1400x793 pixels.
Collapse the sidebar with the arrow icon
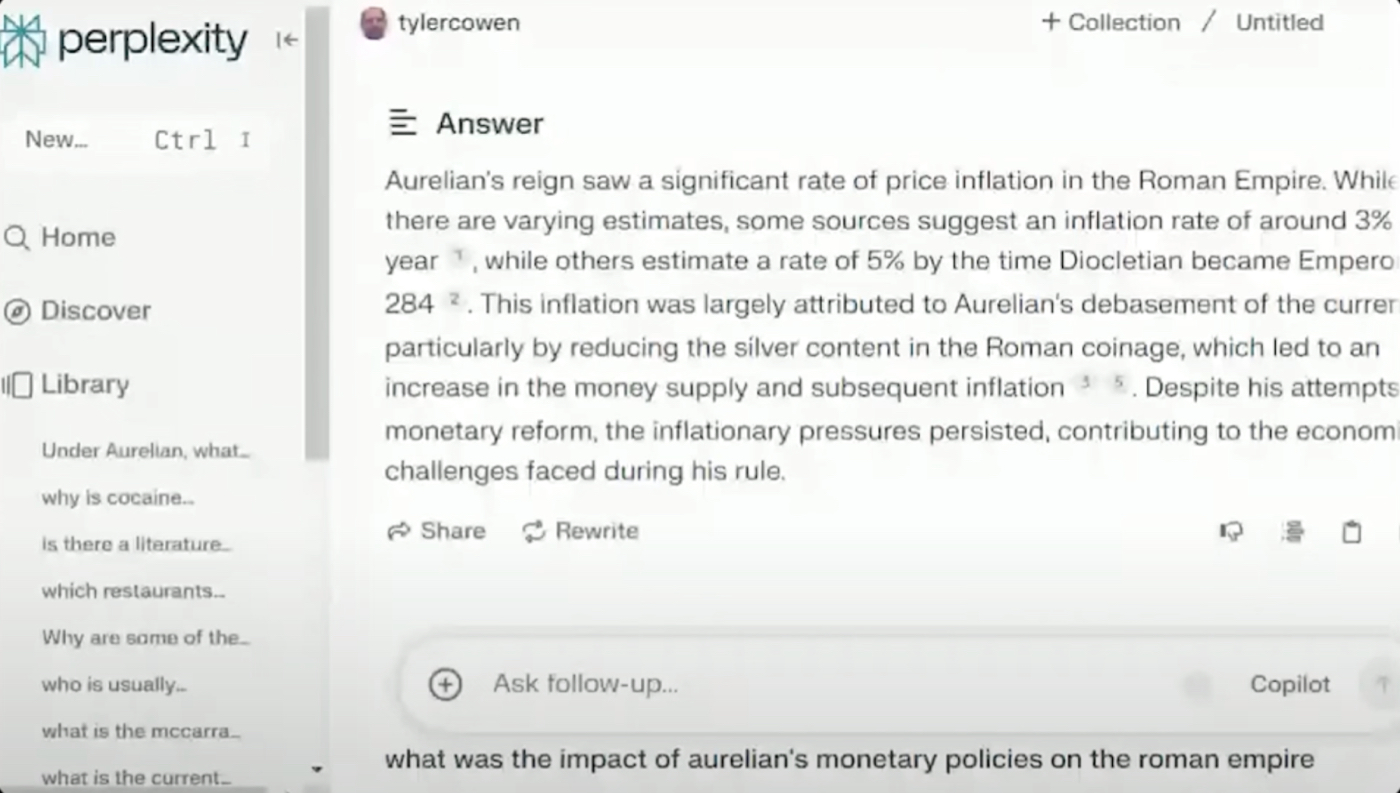point(287,40)
